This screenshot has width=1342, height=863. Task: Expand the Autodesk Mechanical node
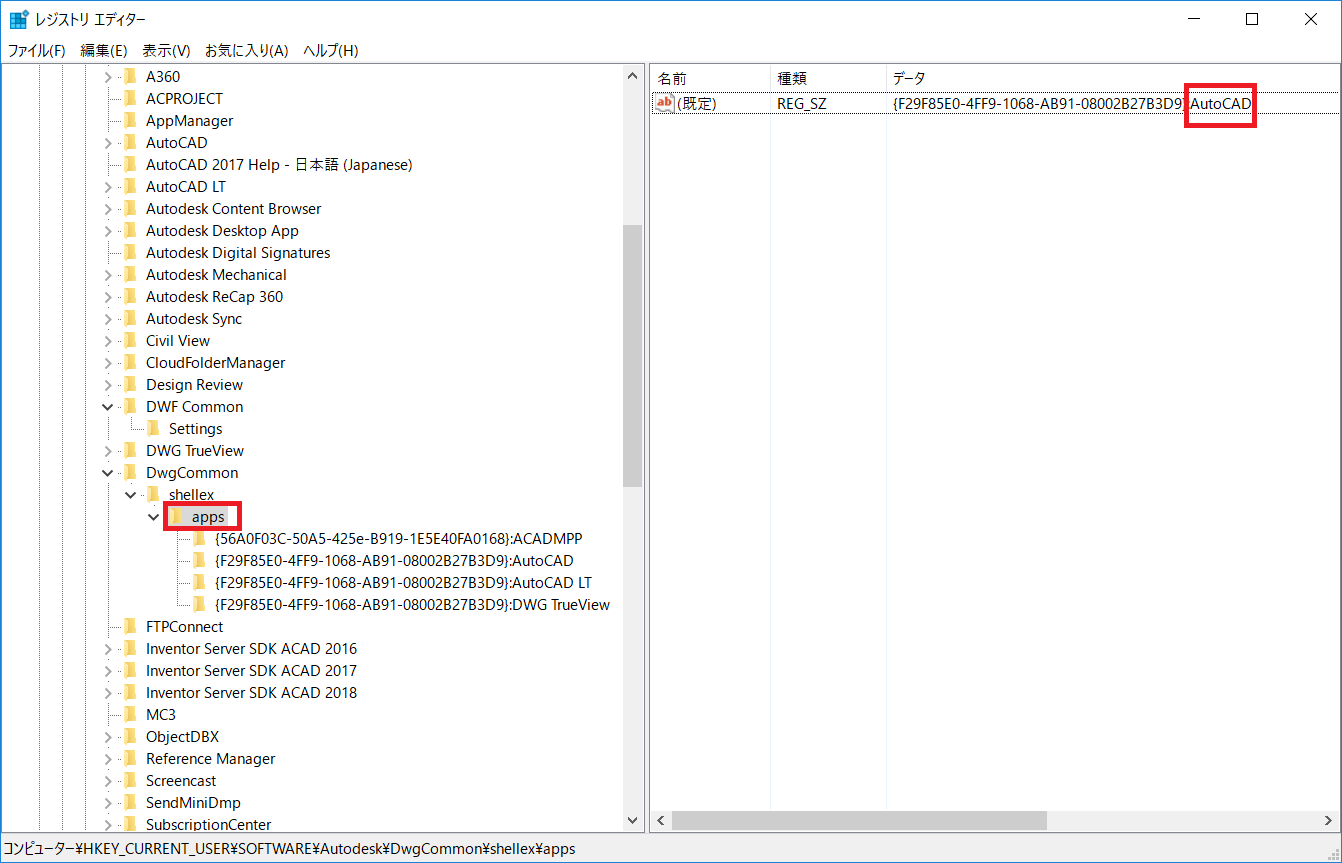[108, 274]
